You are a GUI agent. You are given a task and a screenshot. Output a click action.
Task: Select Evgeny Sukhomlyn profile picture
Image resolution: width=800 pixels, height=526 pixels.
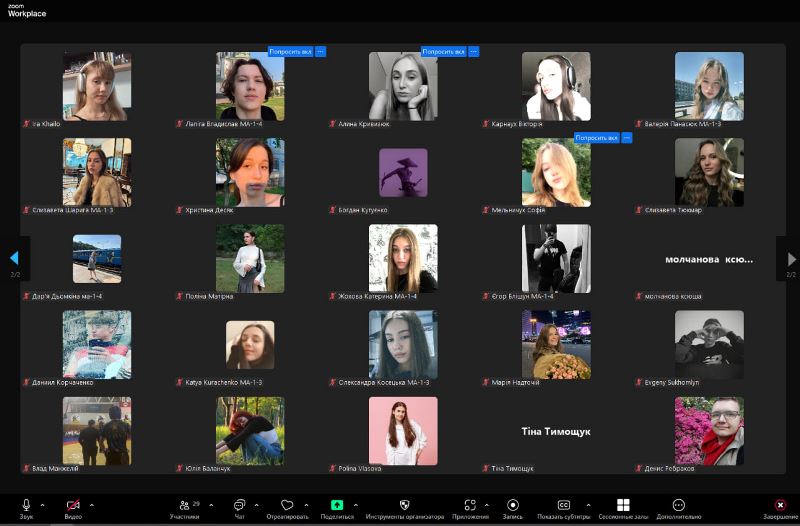[709, 345]
